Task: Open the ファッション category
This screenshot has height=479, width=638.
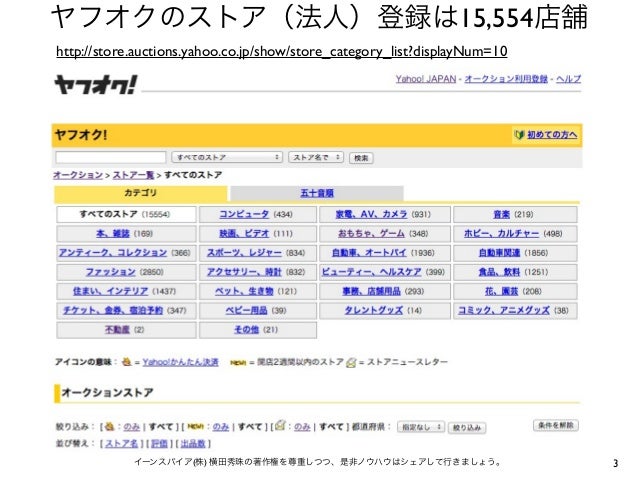Action: (110, 272)
